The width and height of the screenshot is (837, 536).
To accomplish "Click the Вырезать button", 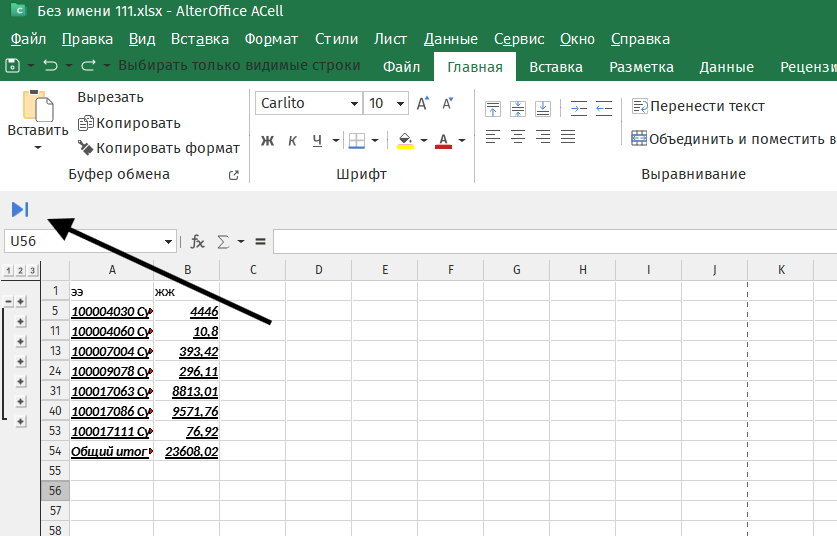I will coord(110,97).
